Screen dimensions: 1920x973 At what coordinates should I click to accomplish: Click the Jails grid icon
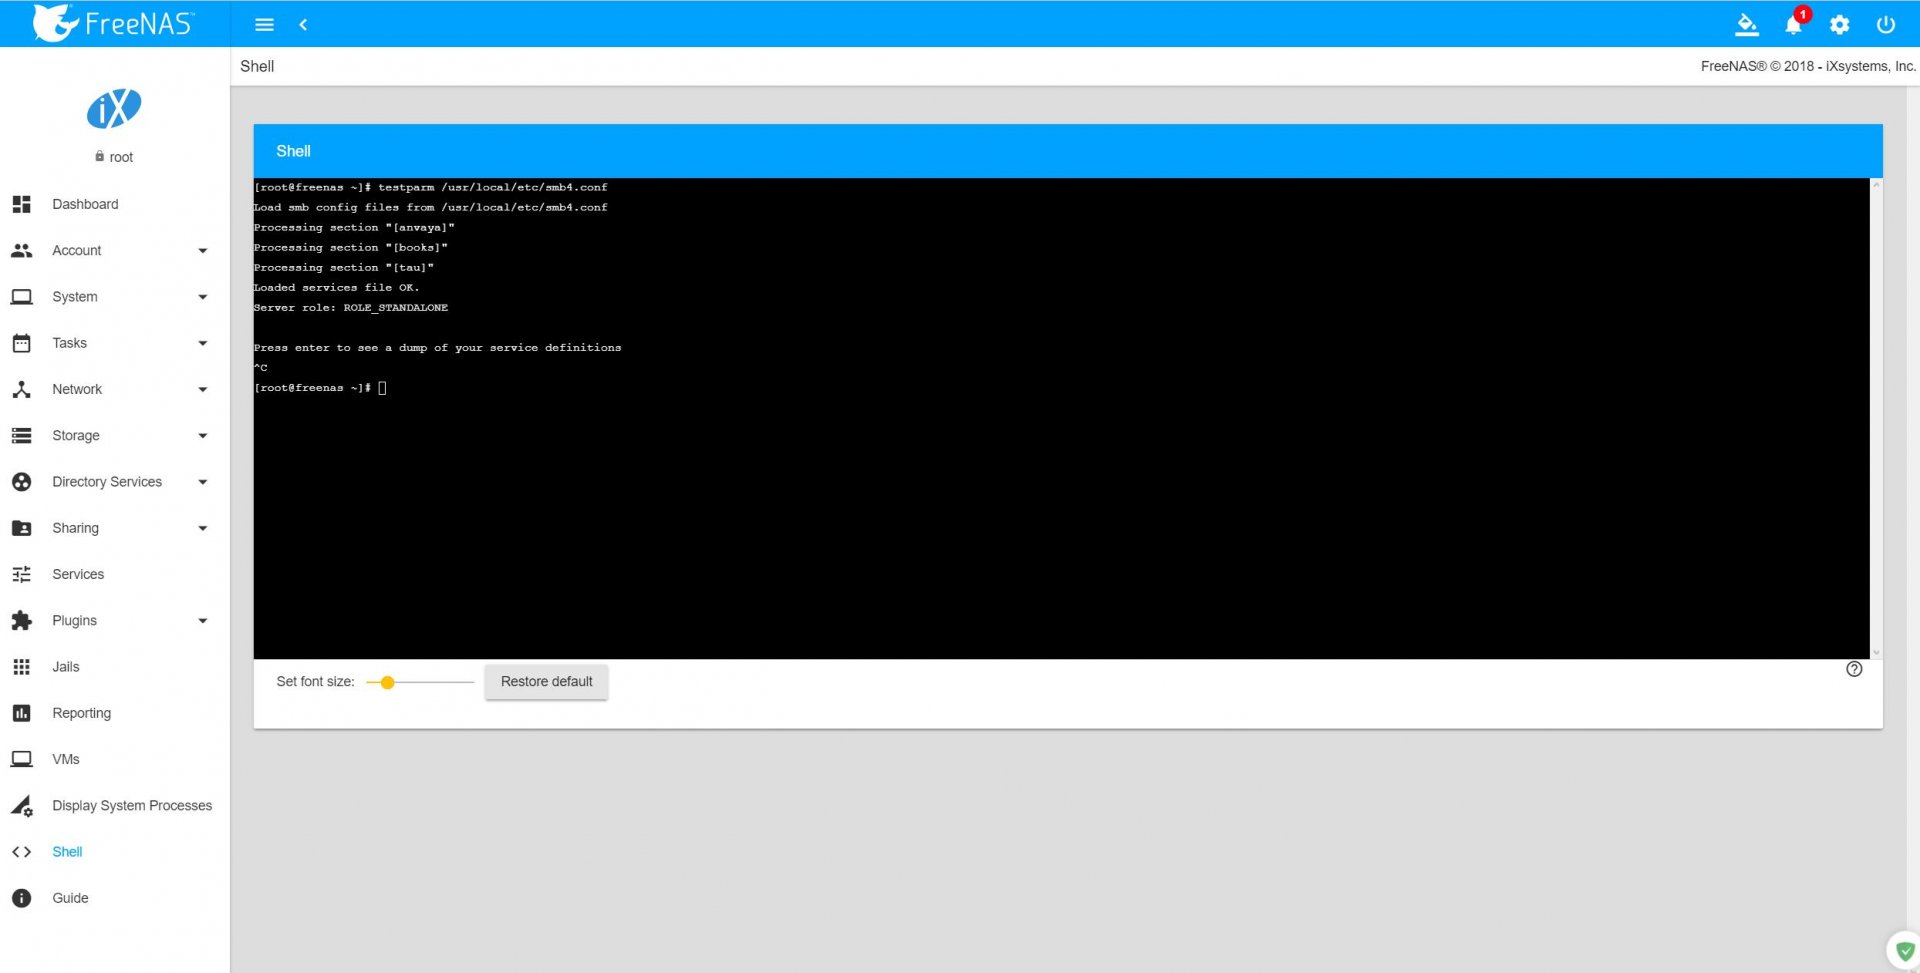coord(21,667)
